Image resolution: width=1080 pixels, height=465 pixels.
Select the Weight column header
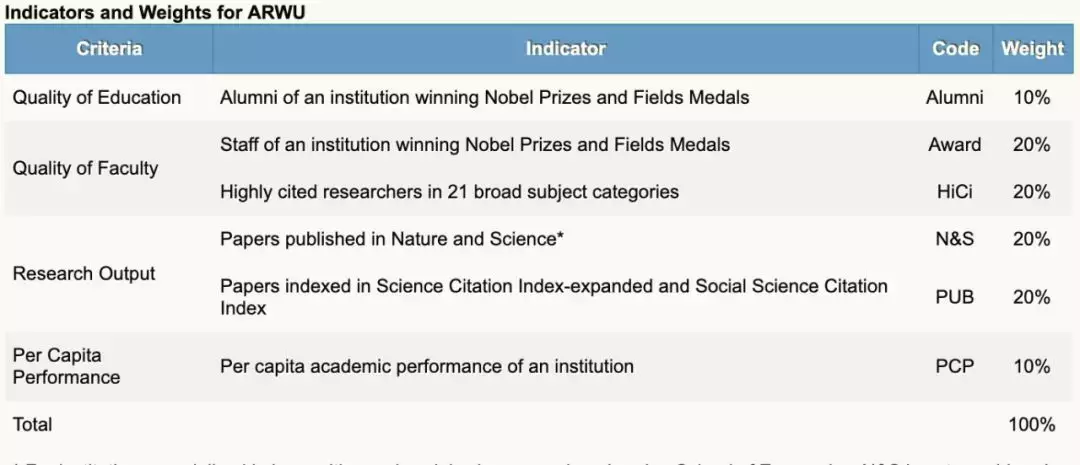click(1032, 49)
